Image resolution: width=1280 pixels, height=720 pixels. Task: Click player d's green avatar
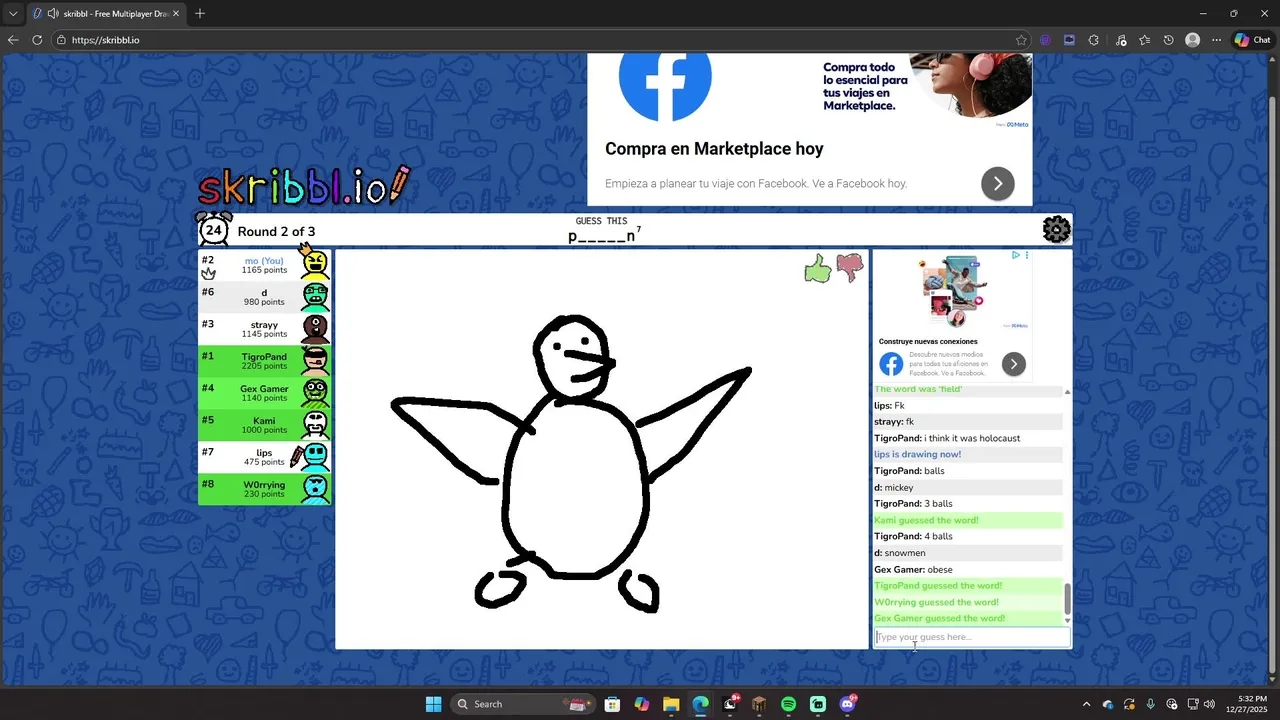click(x=315, y=296)
